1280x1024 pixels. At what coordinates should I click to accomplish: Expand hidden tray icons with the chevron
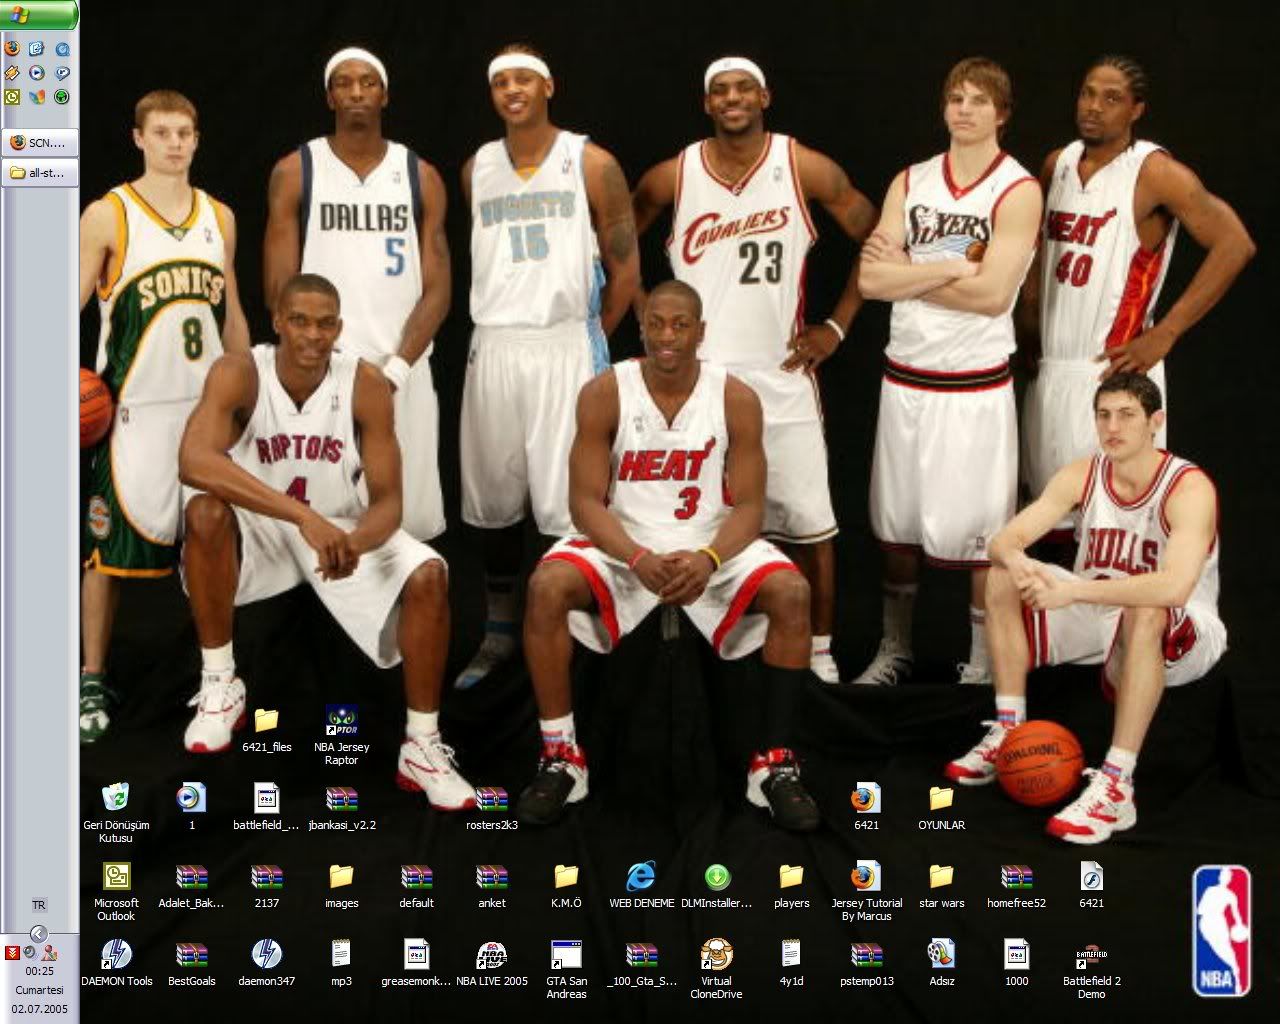point(39,933)
